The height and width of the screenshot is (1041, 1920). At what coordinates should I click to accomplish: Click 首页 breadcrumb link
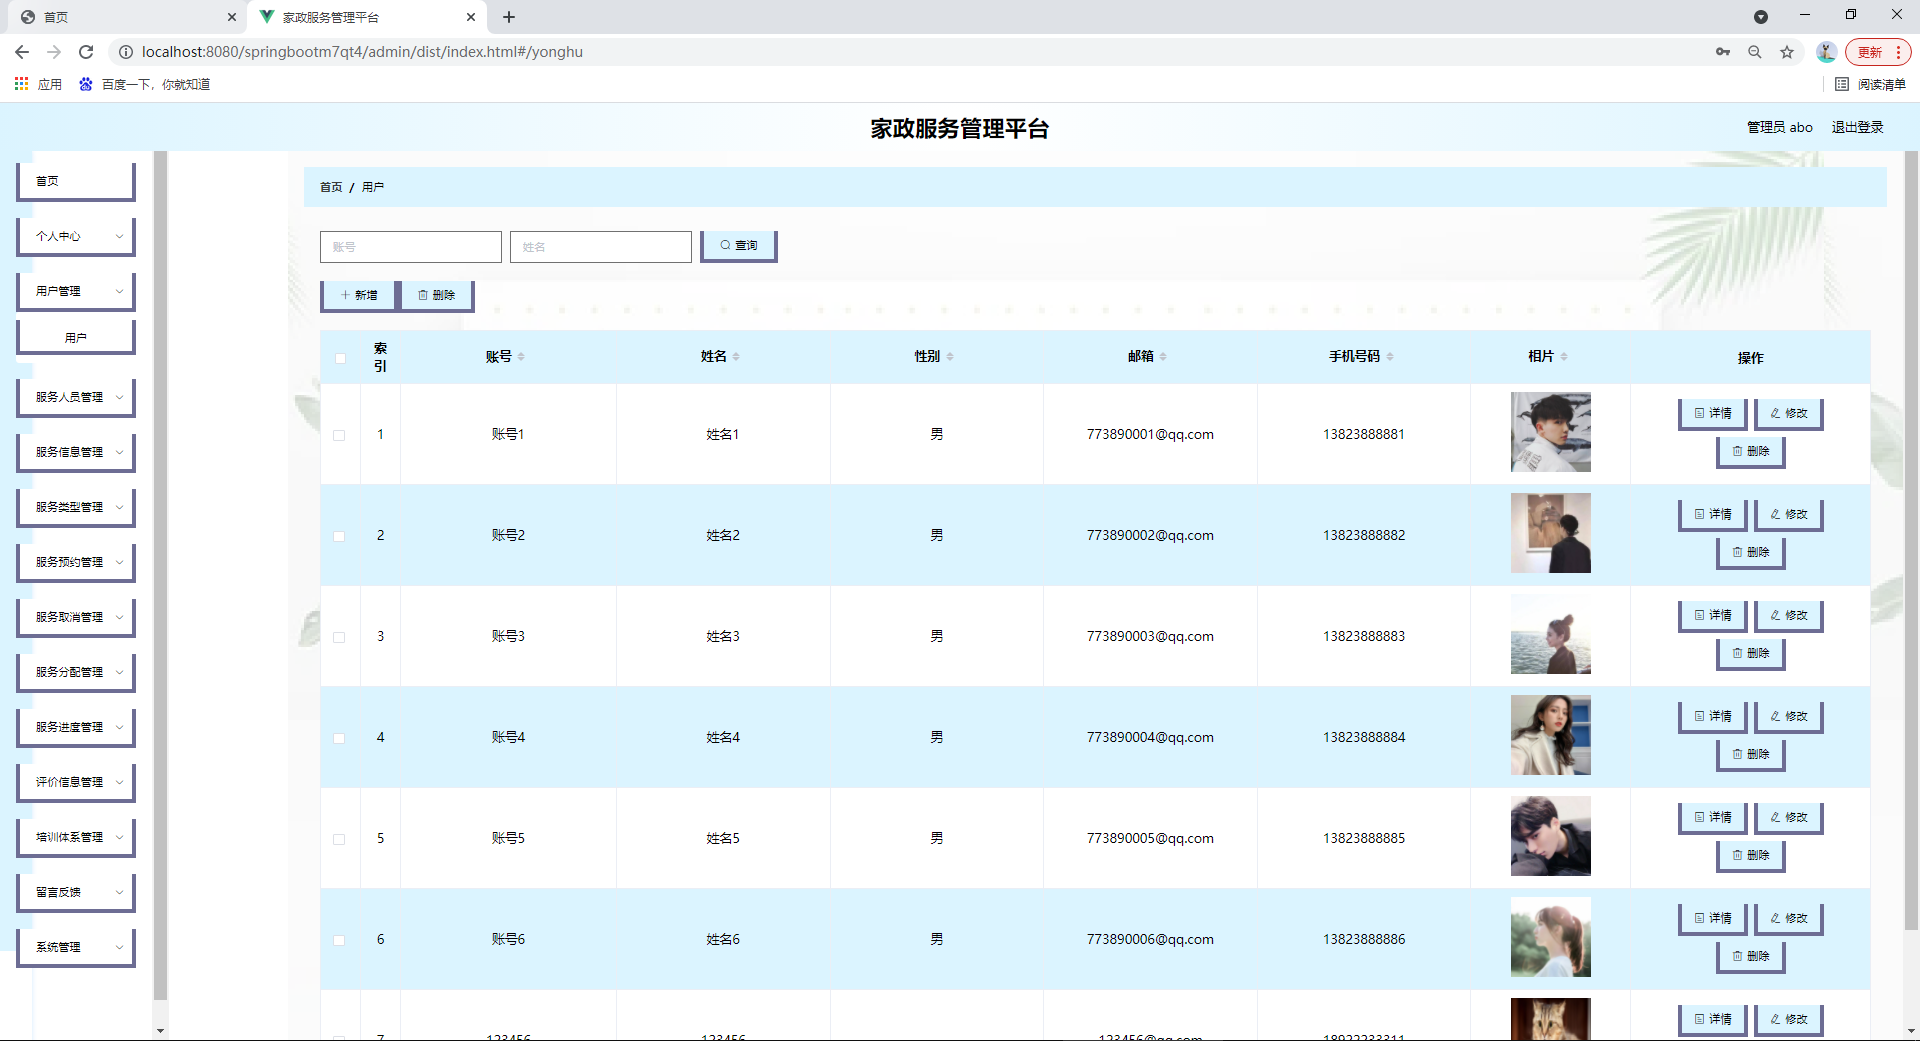(x=331, y=187)
